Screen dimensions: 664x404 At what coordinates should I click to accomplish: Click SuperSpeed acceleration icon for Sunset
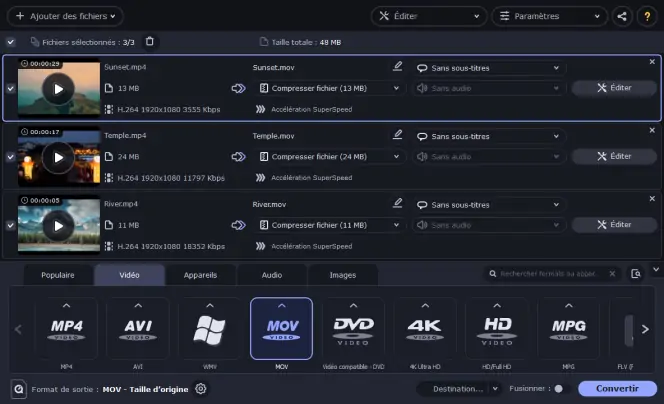point(260,109)
